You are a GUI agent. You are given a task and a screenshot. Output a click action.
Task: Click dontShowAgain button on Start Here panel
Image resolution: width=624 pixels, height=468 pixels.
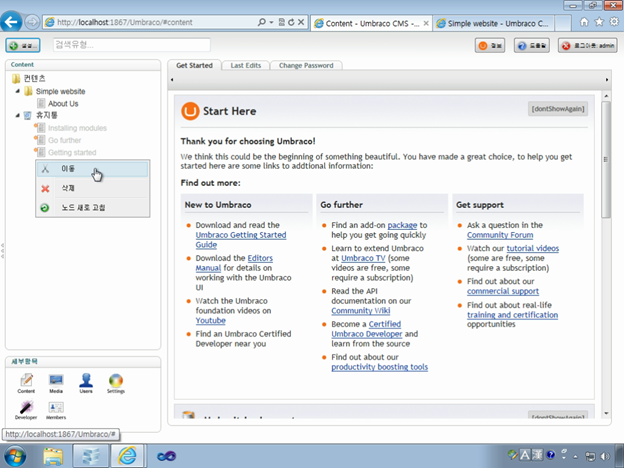[558, 109]
